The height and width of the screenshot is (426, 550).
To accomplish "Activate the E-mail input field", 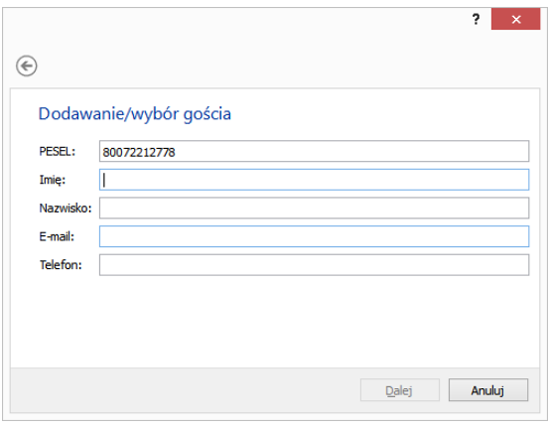I will (314, 236).
